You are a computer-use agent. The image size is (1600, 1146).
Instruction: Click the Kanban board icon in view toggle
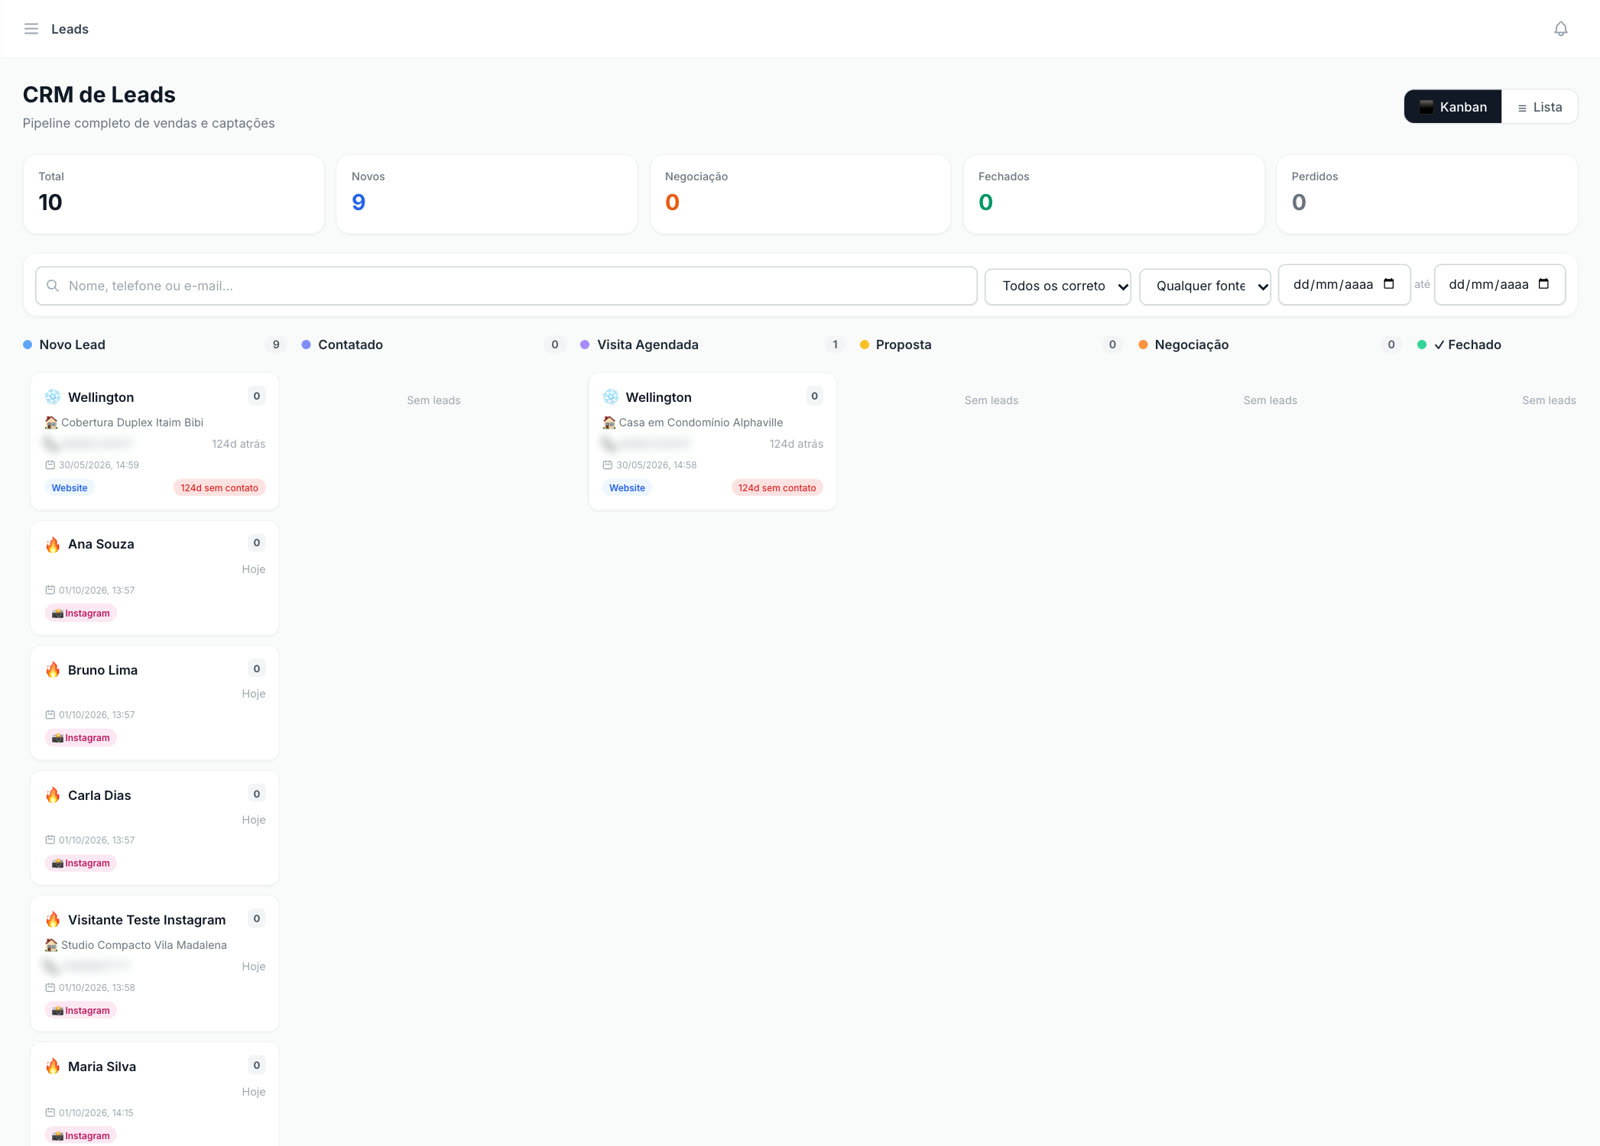(x=1427, y=107)
